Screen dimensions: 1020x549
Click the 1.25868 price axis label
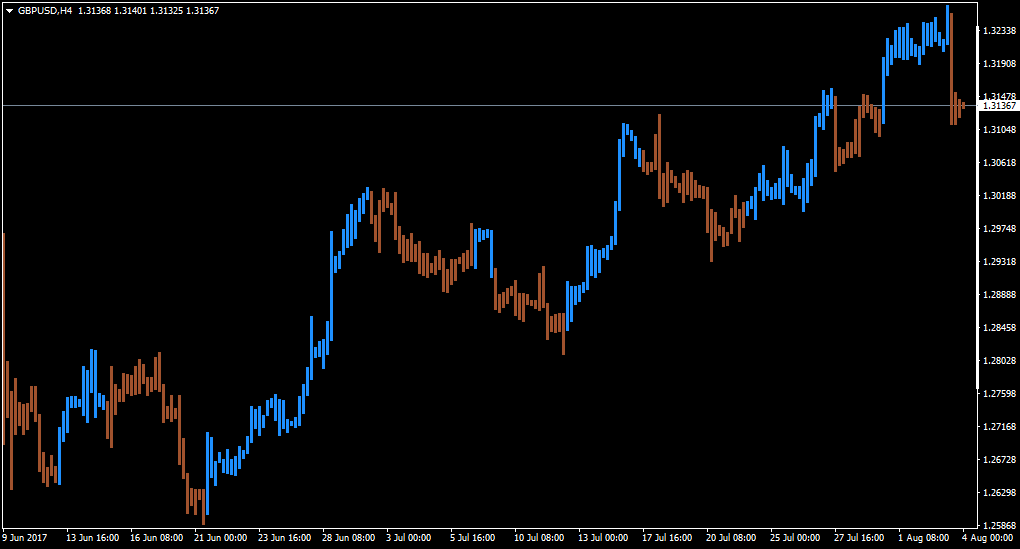pos(999,526)
